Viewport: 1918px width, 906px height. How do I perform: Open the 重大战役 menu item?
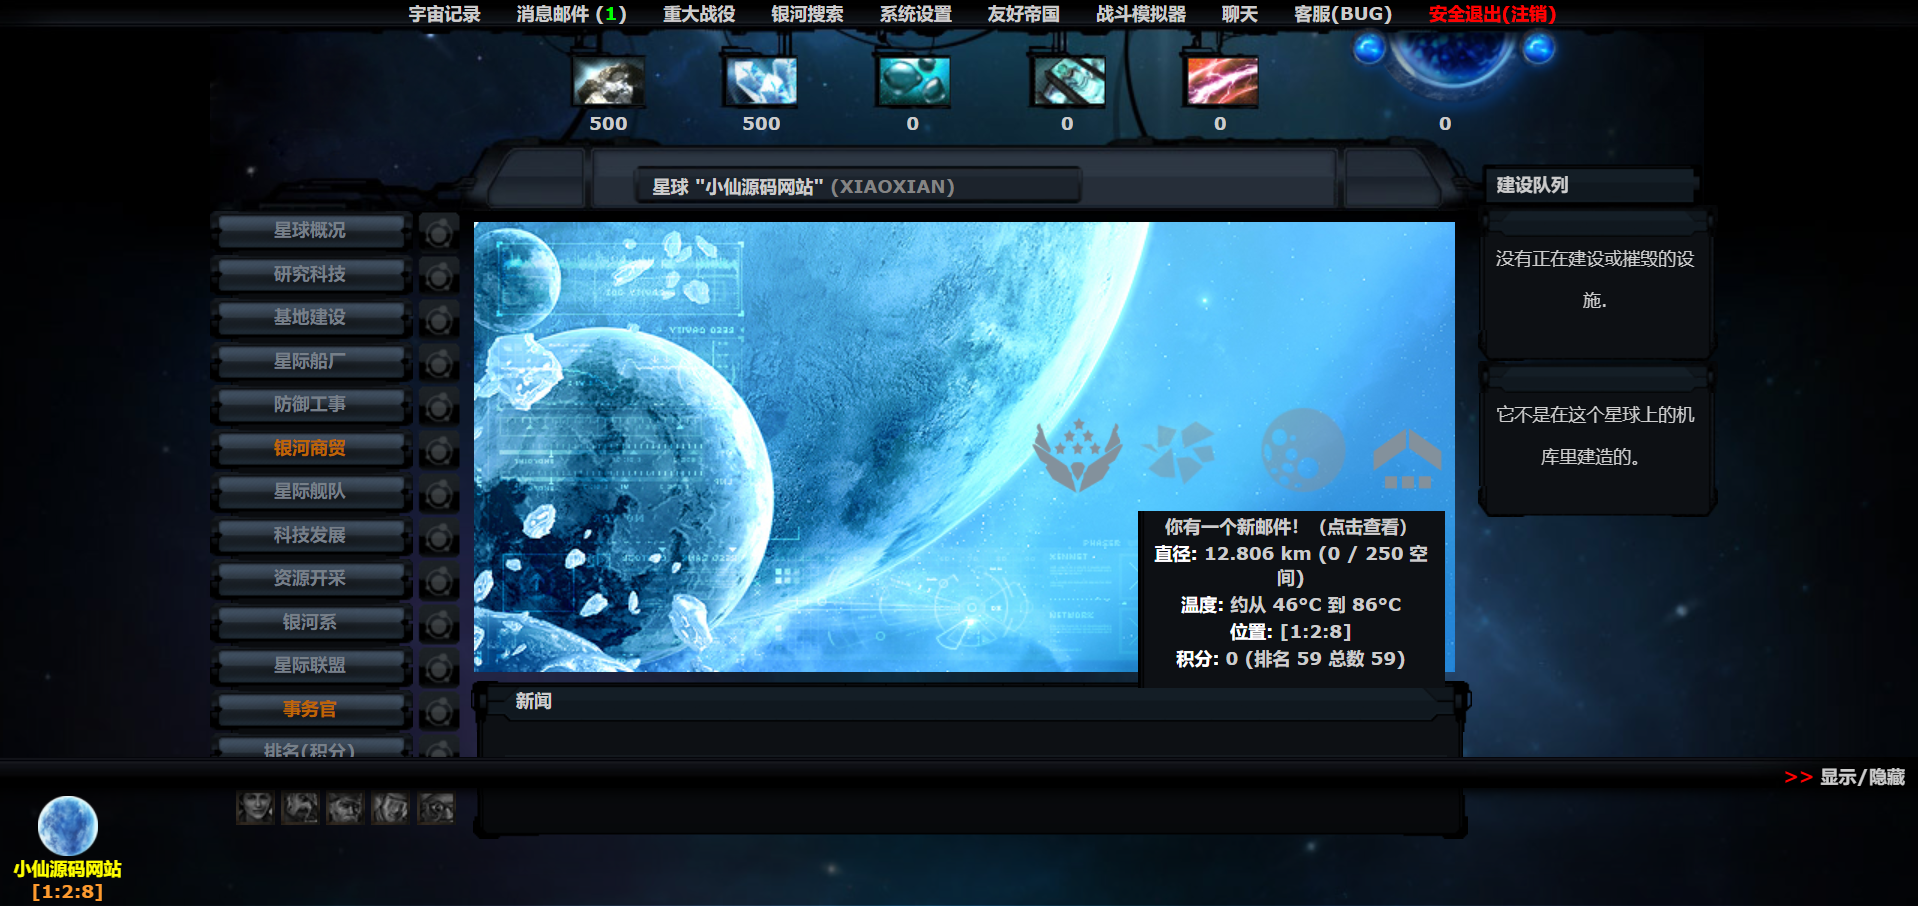(x=699, y=14)
